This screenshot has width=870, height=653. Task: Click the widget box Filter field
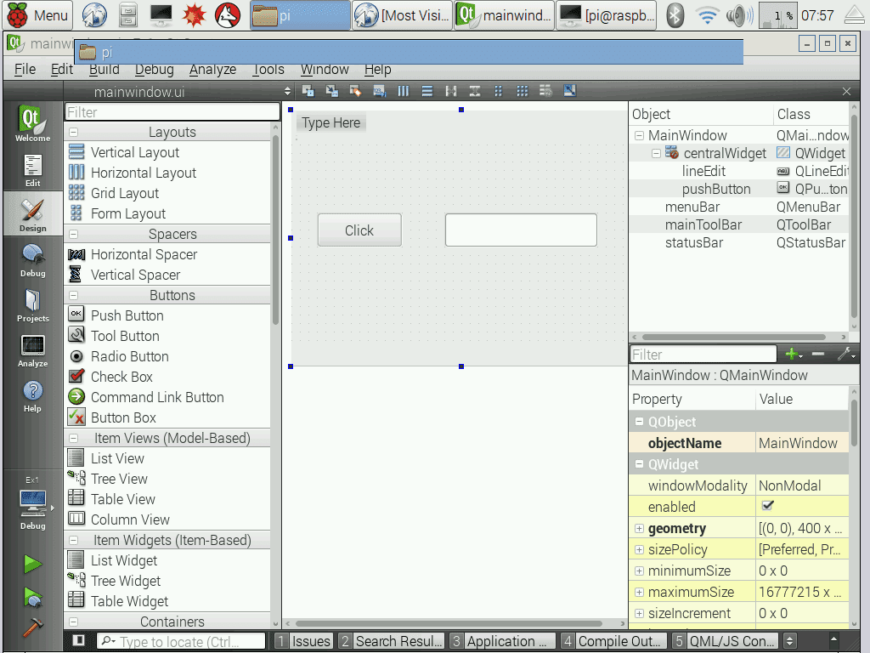point(172,112)
